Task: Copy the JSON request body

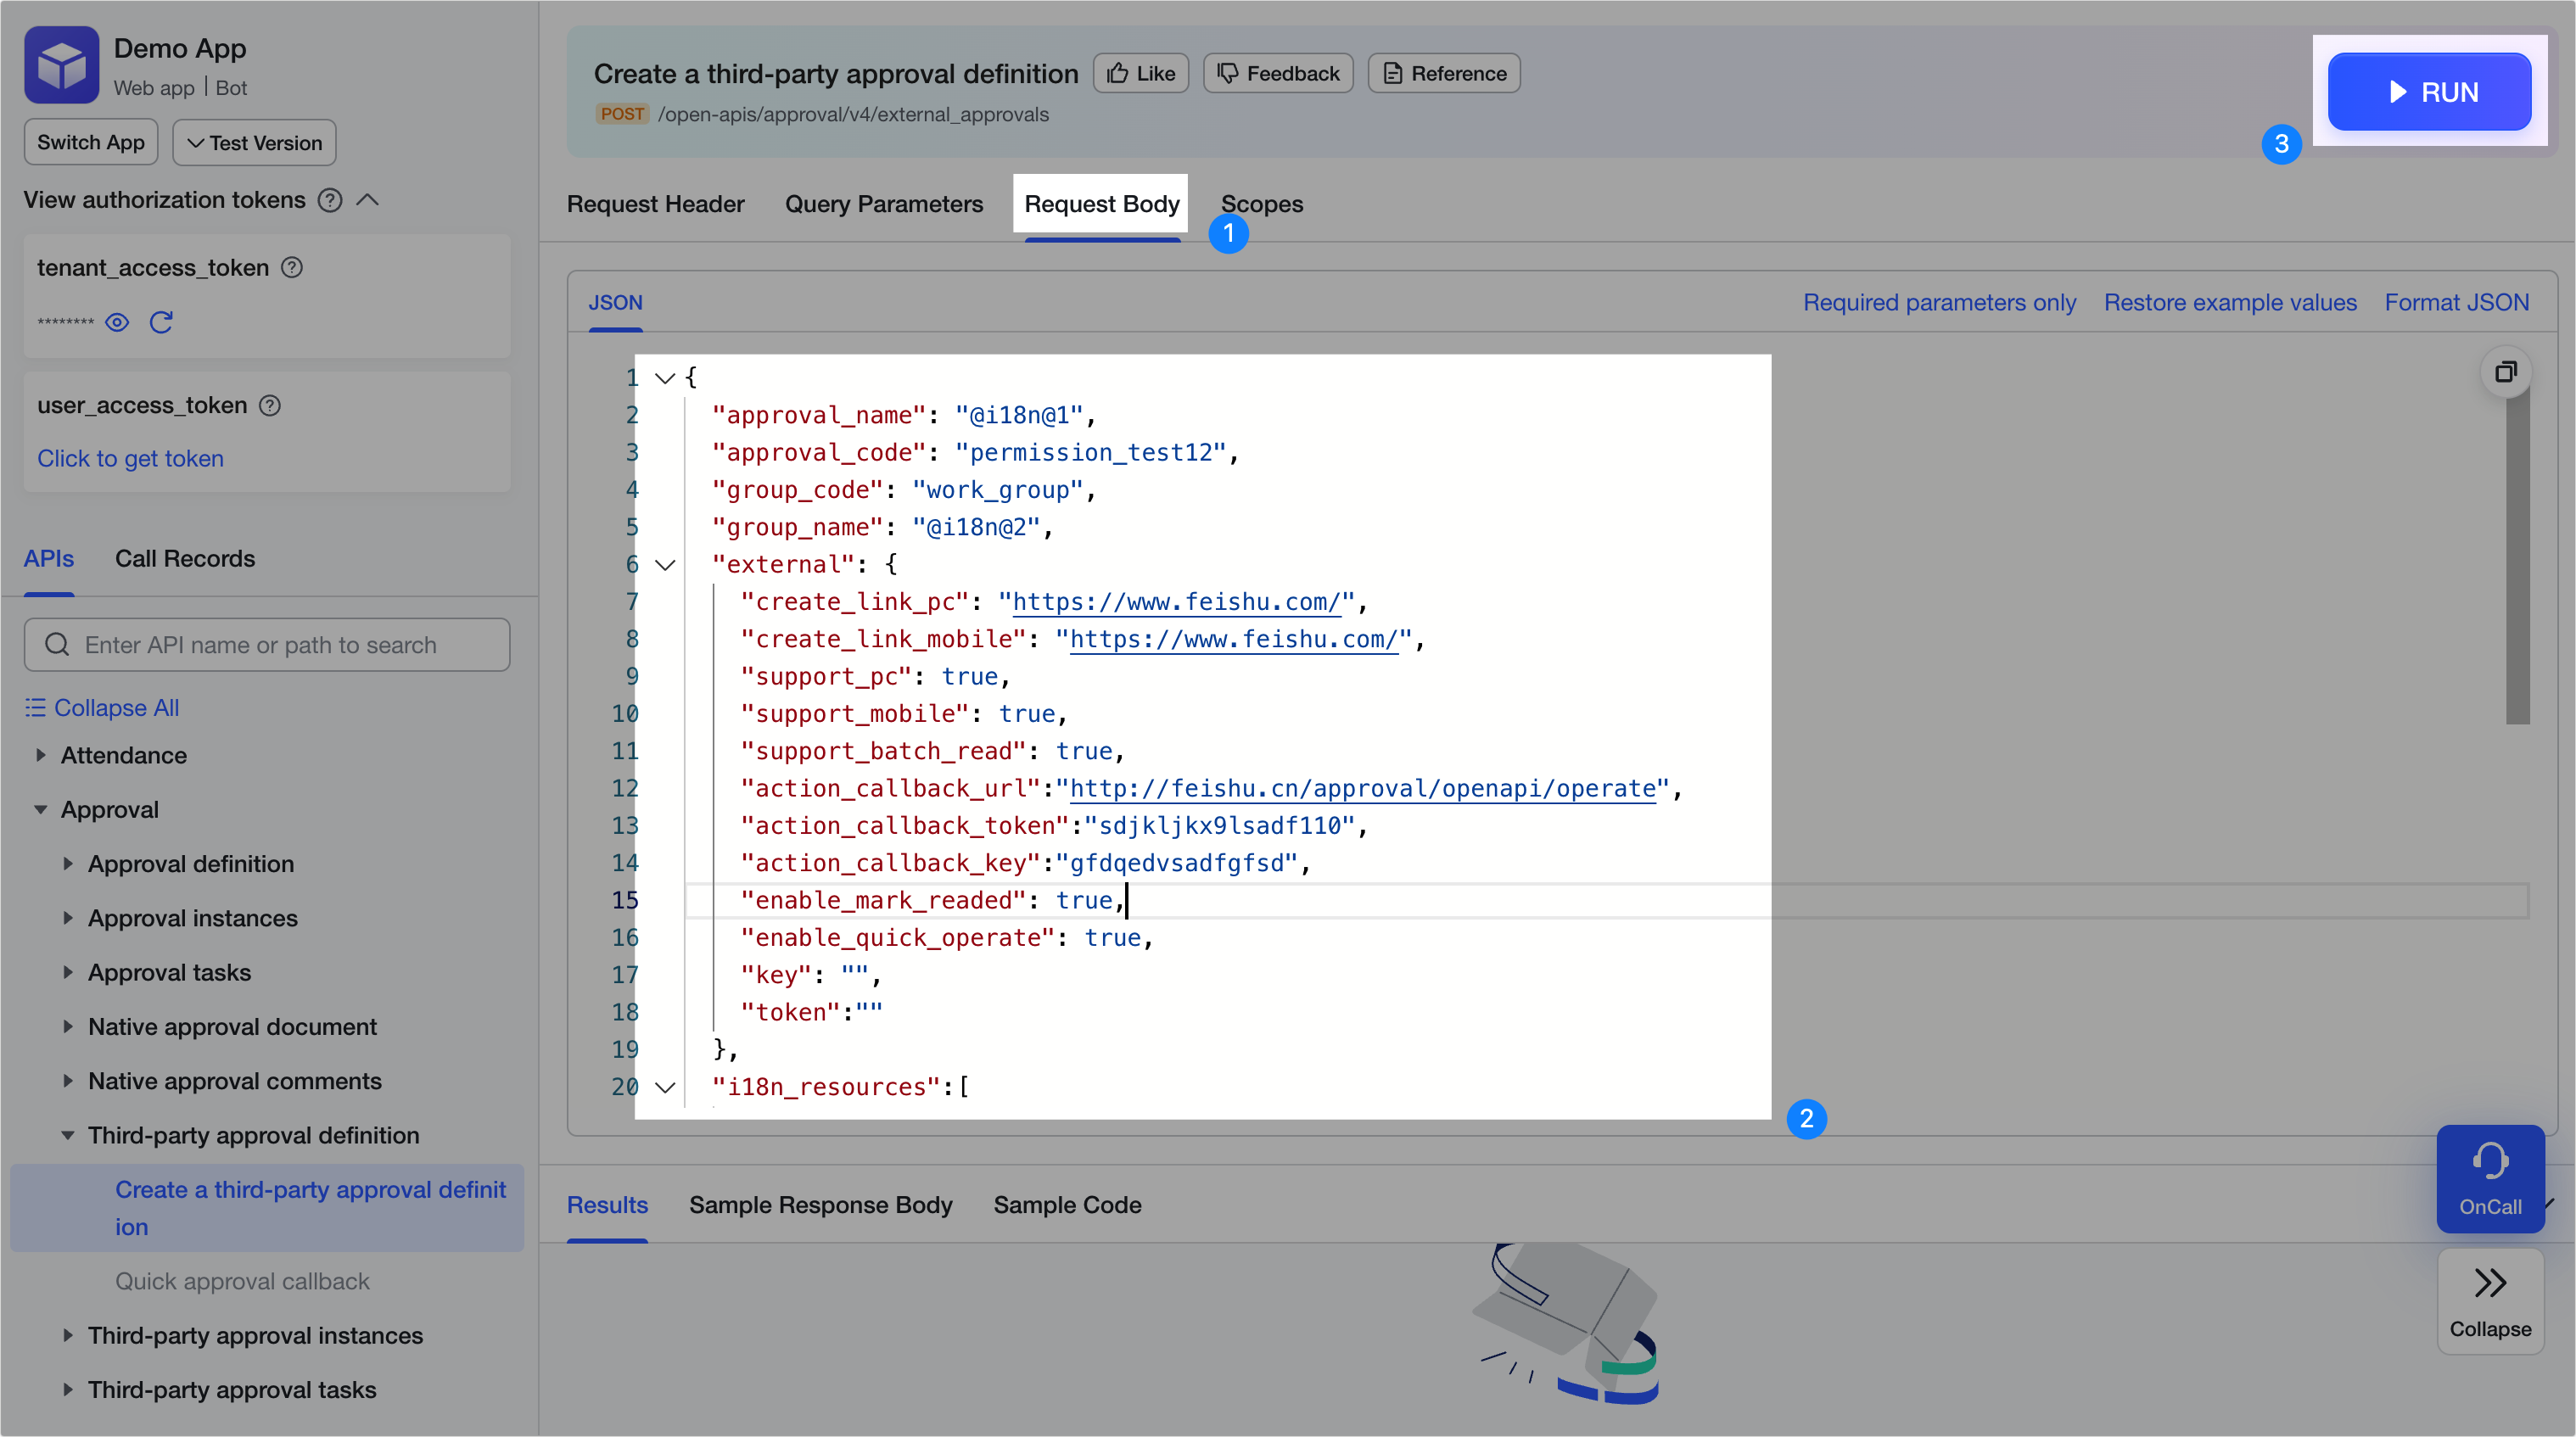Action: tap(2505, 372)
